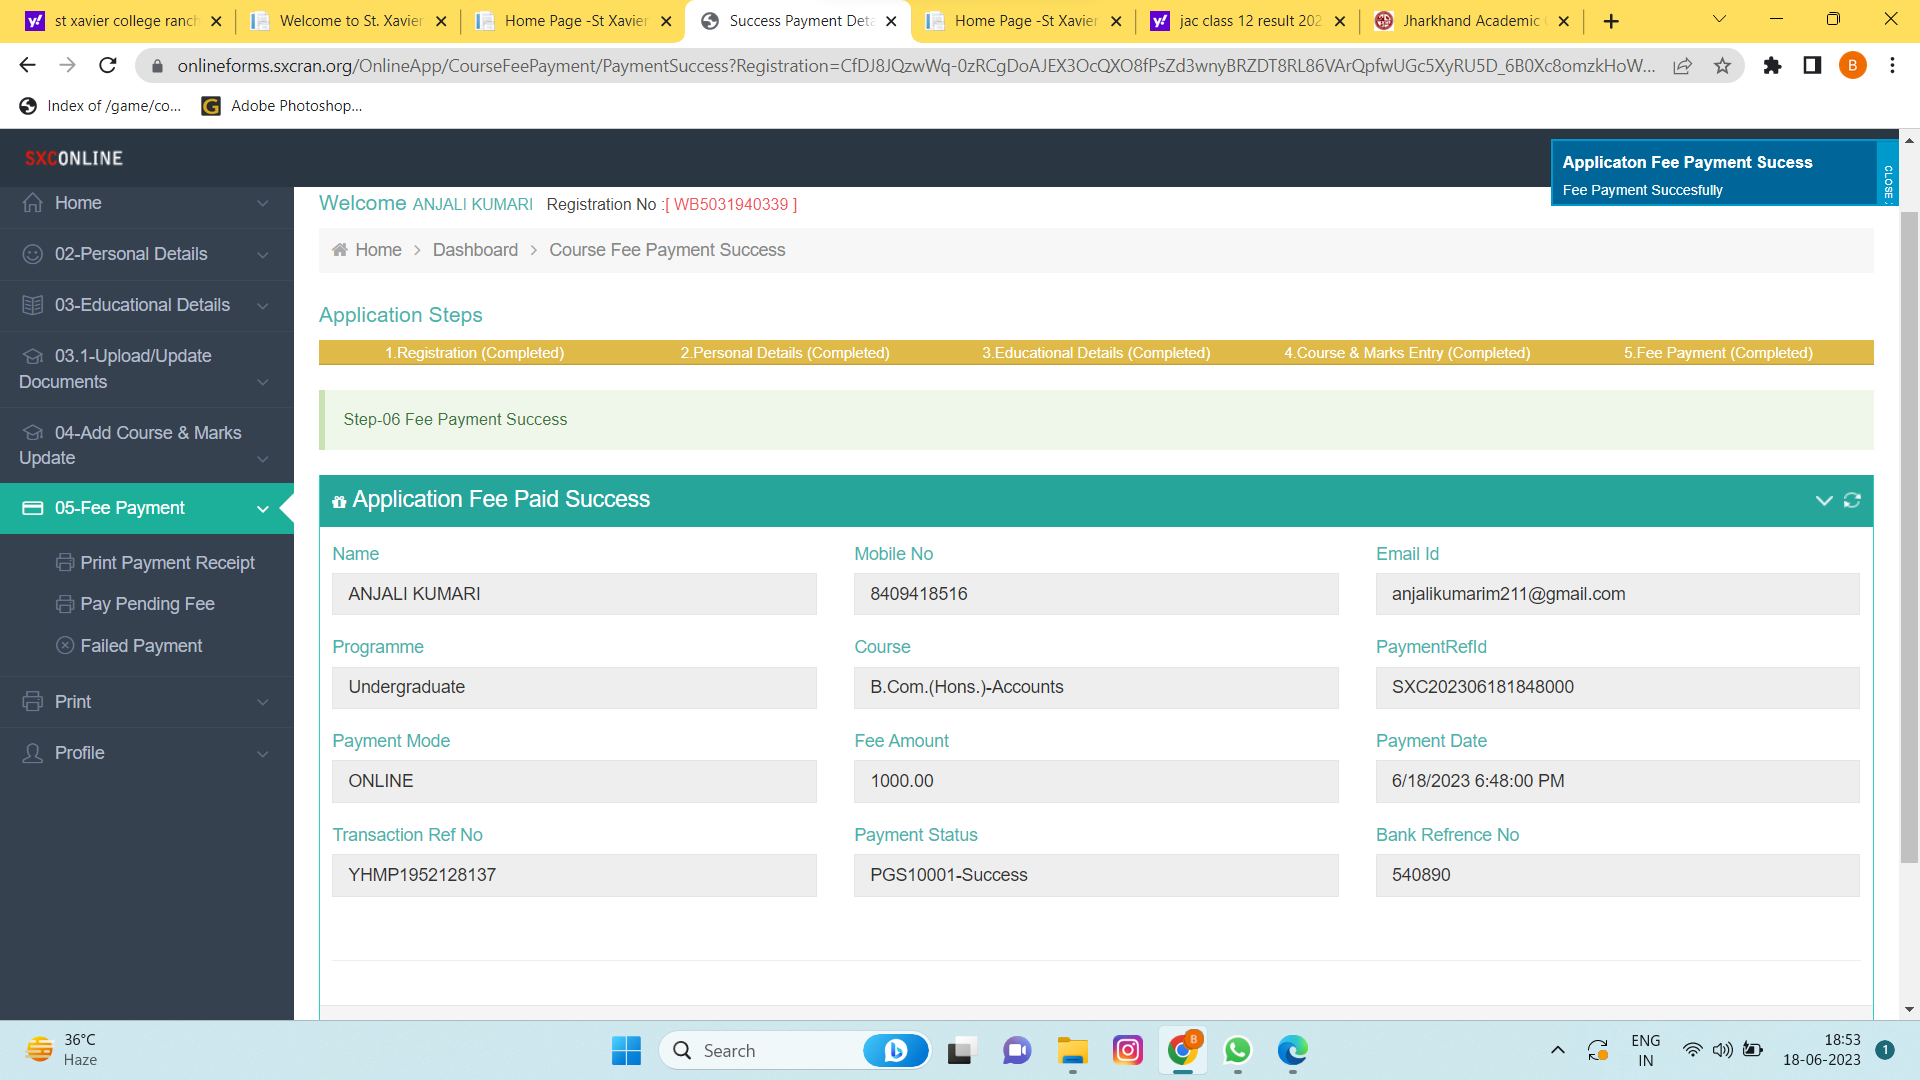Switch to the Jharkhand Academic tab
Screen dimensions: 1920x1080
(x=1470, y=21)
